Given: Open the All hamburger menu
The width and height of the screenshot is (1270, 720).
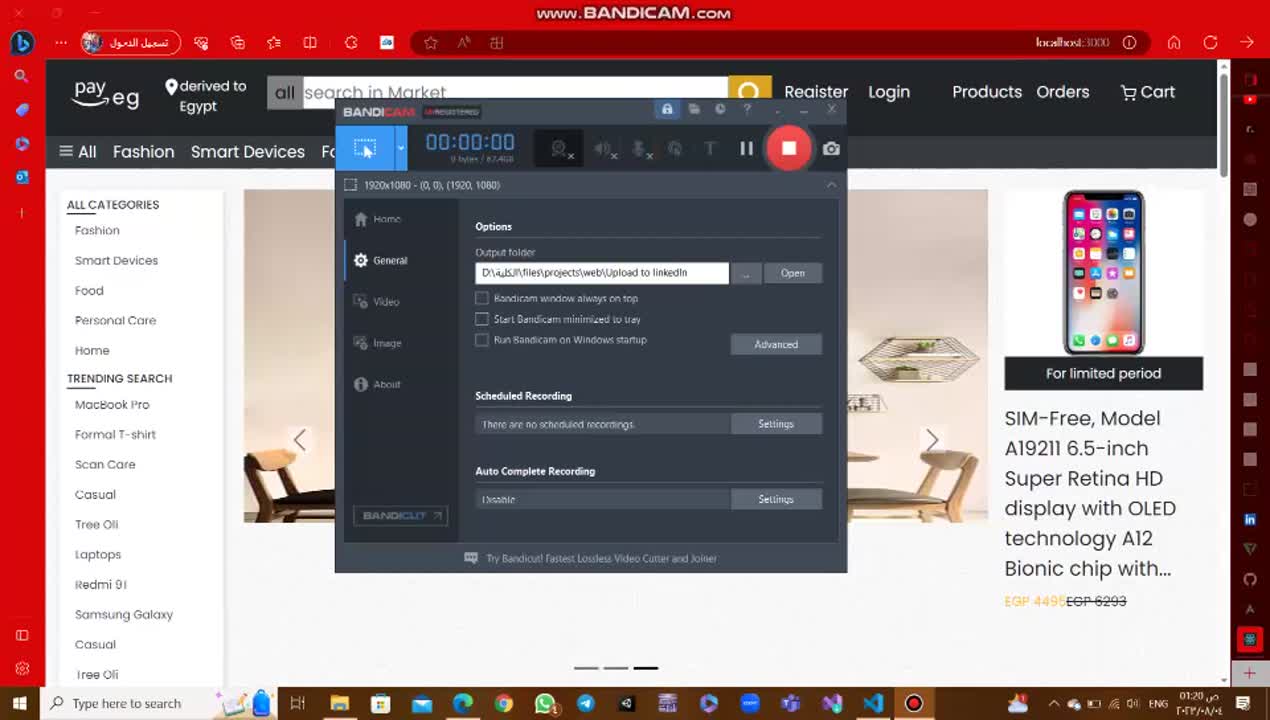Looking at the screenshot, I should pyautogui.click(x=78, y=151).
